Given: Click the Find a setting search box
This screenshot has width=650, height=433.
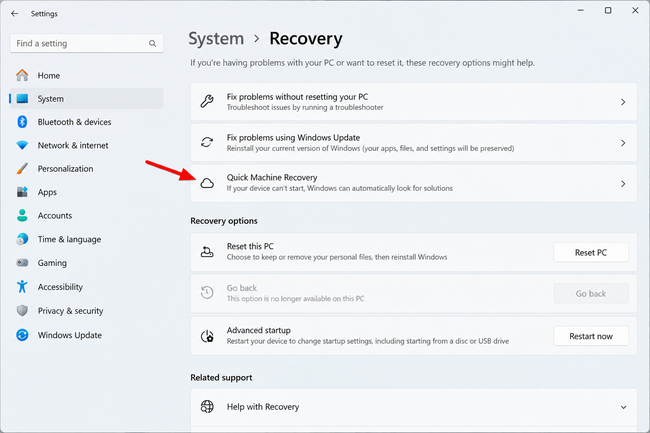Looking at the screenshot, I should (x=87, y=44).
